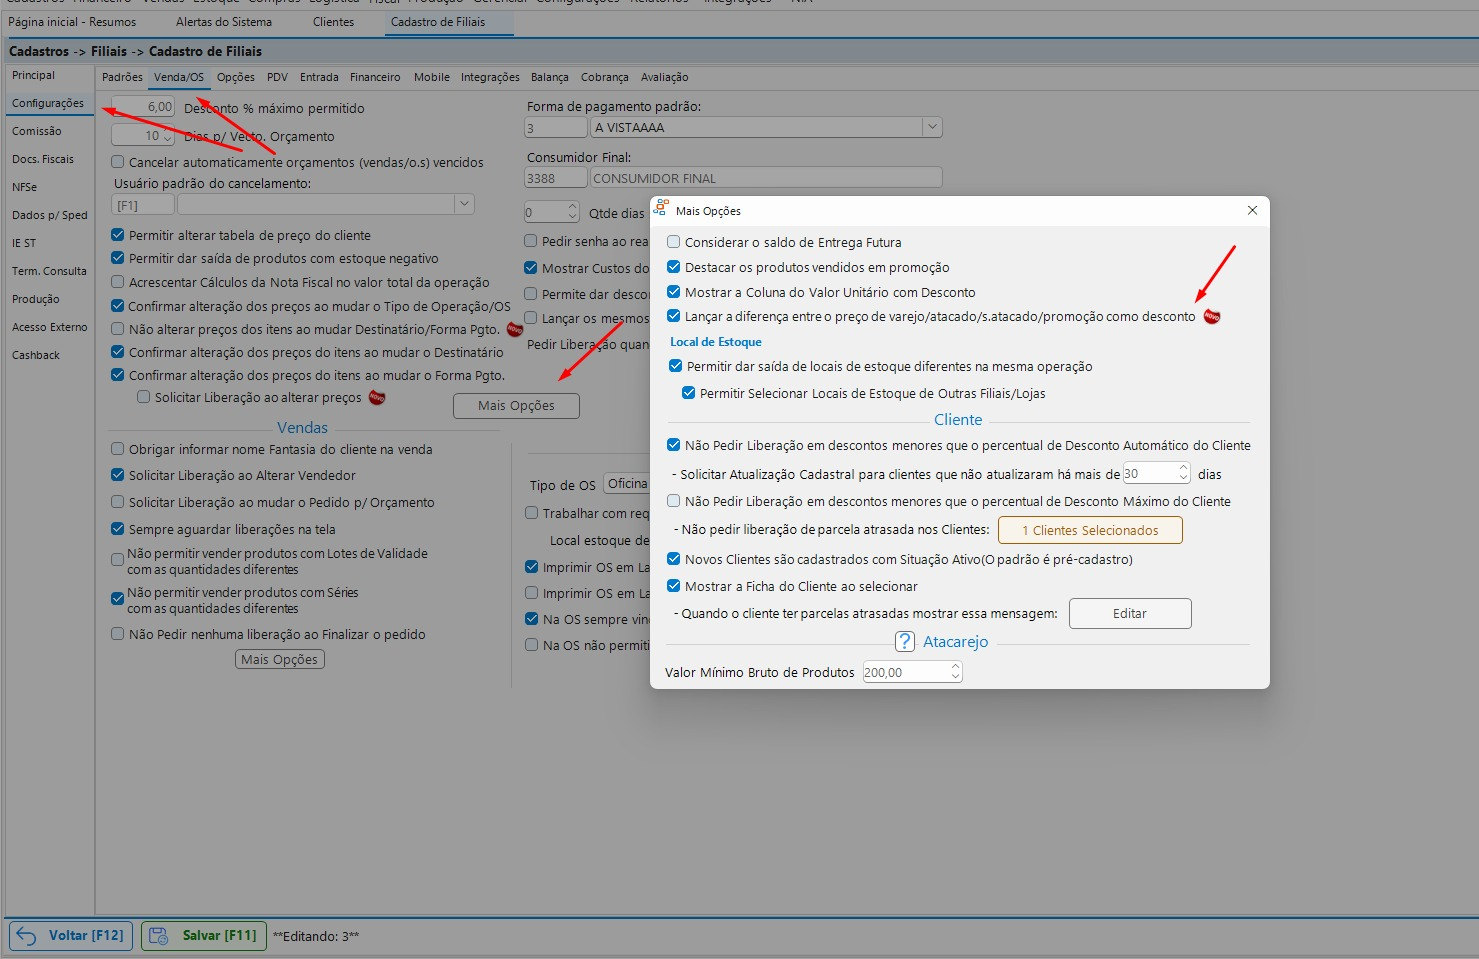Switch to Alertas do Sistema tab
This screenshot has height=959, width=1479.
[224, 22]
